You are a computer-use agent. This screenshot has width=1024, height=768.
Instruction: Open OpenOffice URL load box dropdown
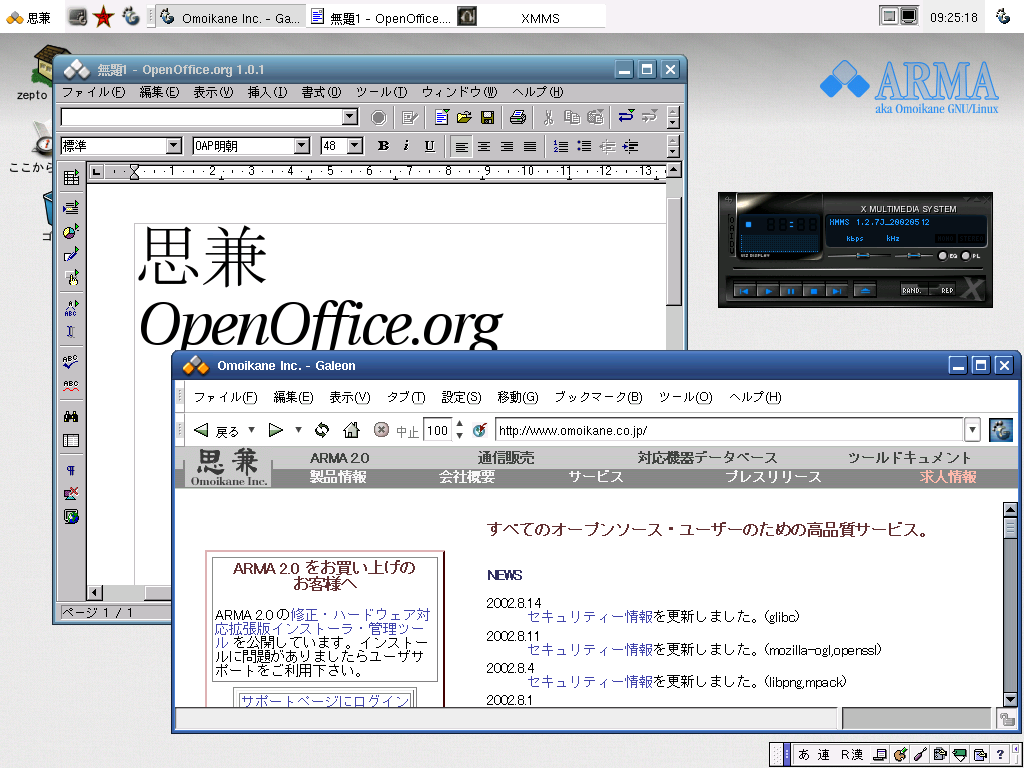point(350,117)
